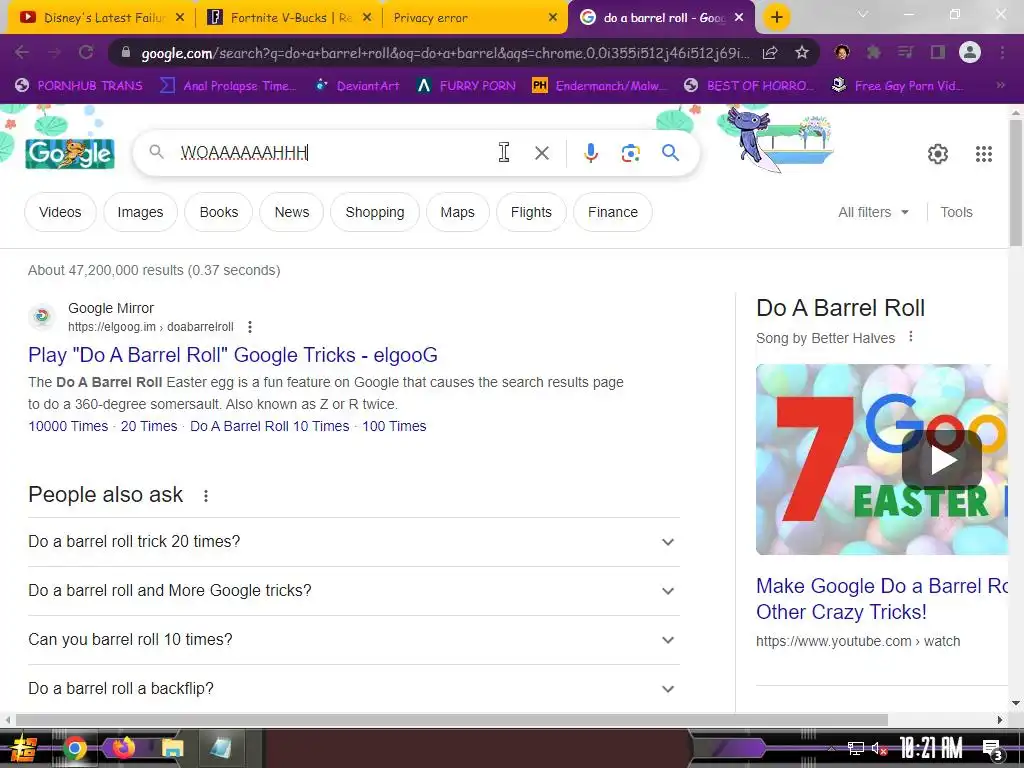The image size is (1024, 768).
Task: Select the Maps filter
Action: click(457, 212)
